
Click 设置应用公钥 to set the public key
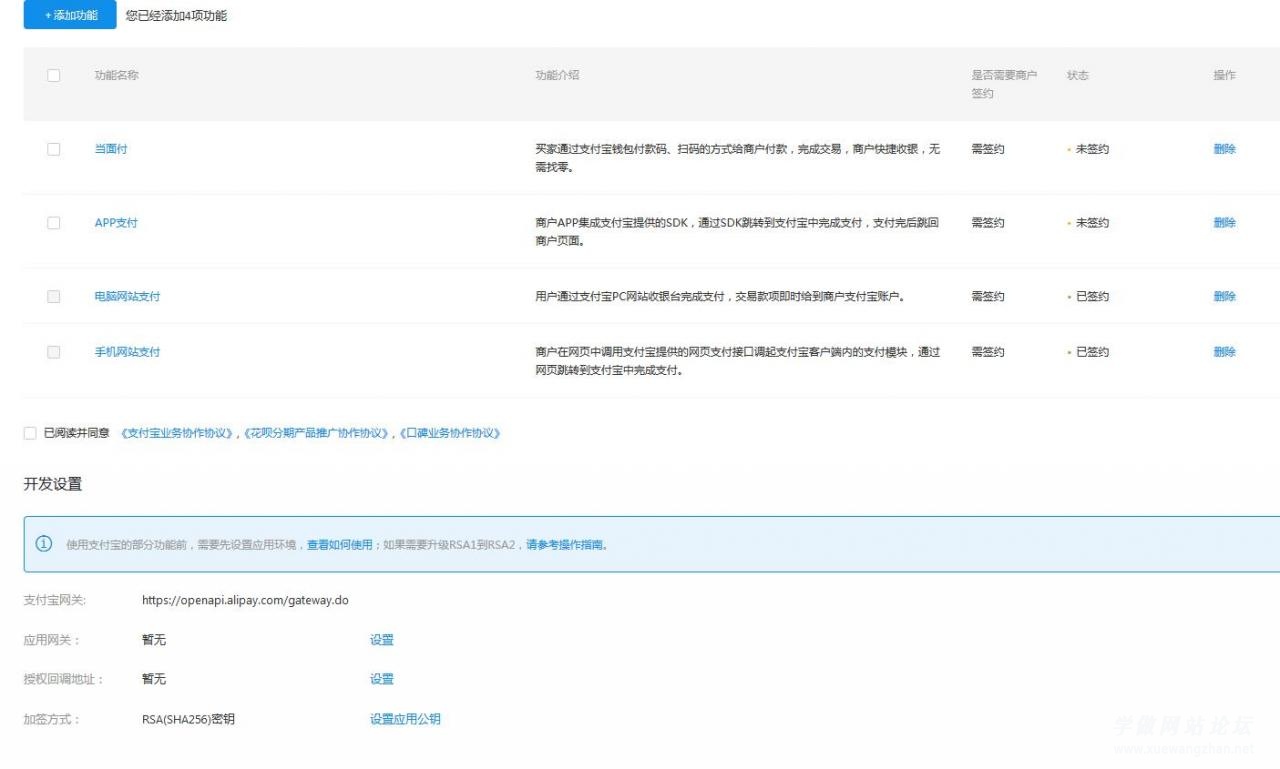[404, 718]
